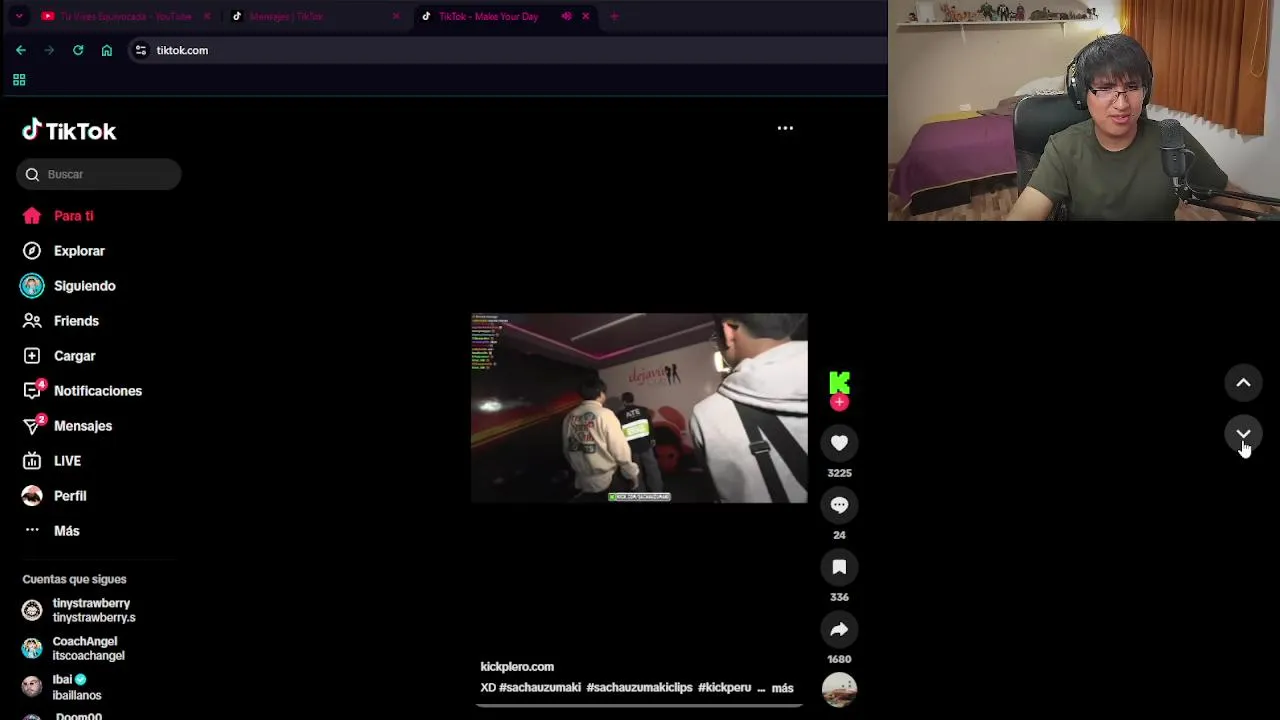Mute the tab via speaker icon

tap(566, 16)
